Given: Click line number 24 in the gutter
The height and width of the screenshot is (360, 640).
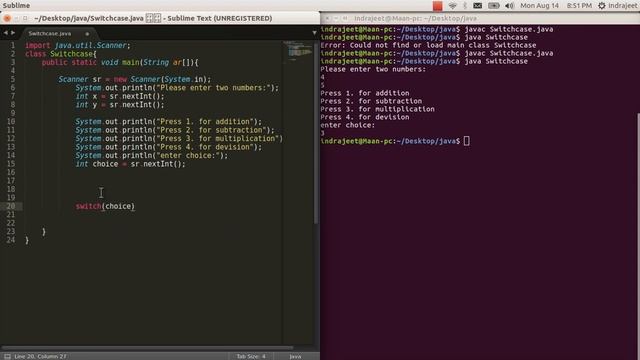Looking at the screenshot, I should click(x=11, y=240).
